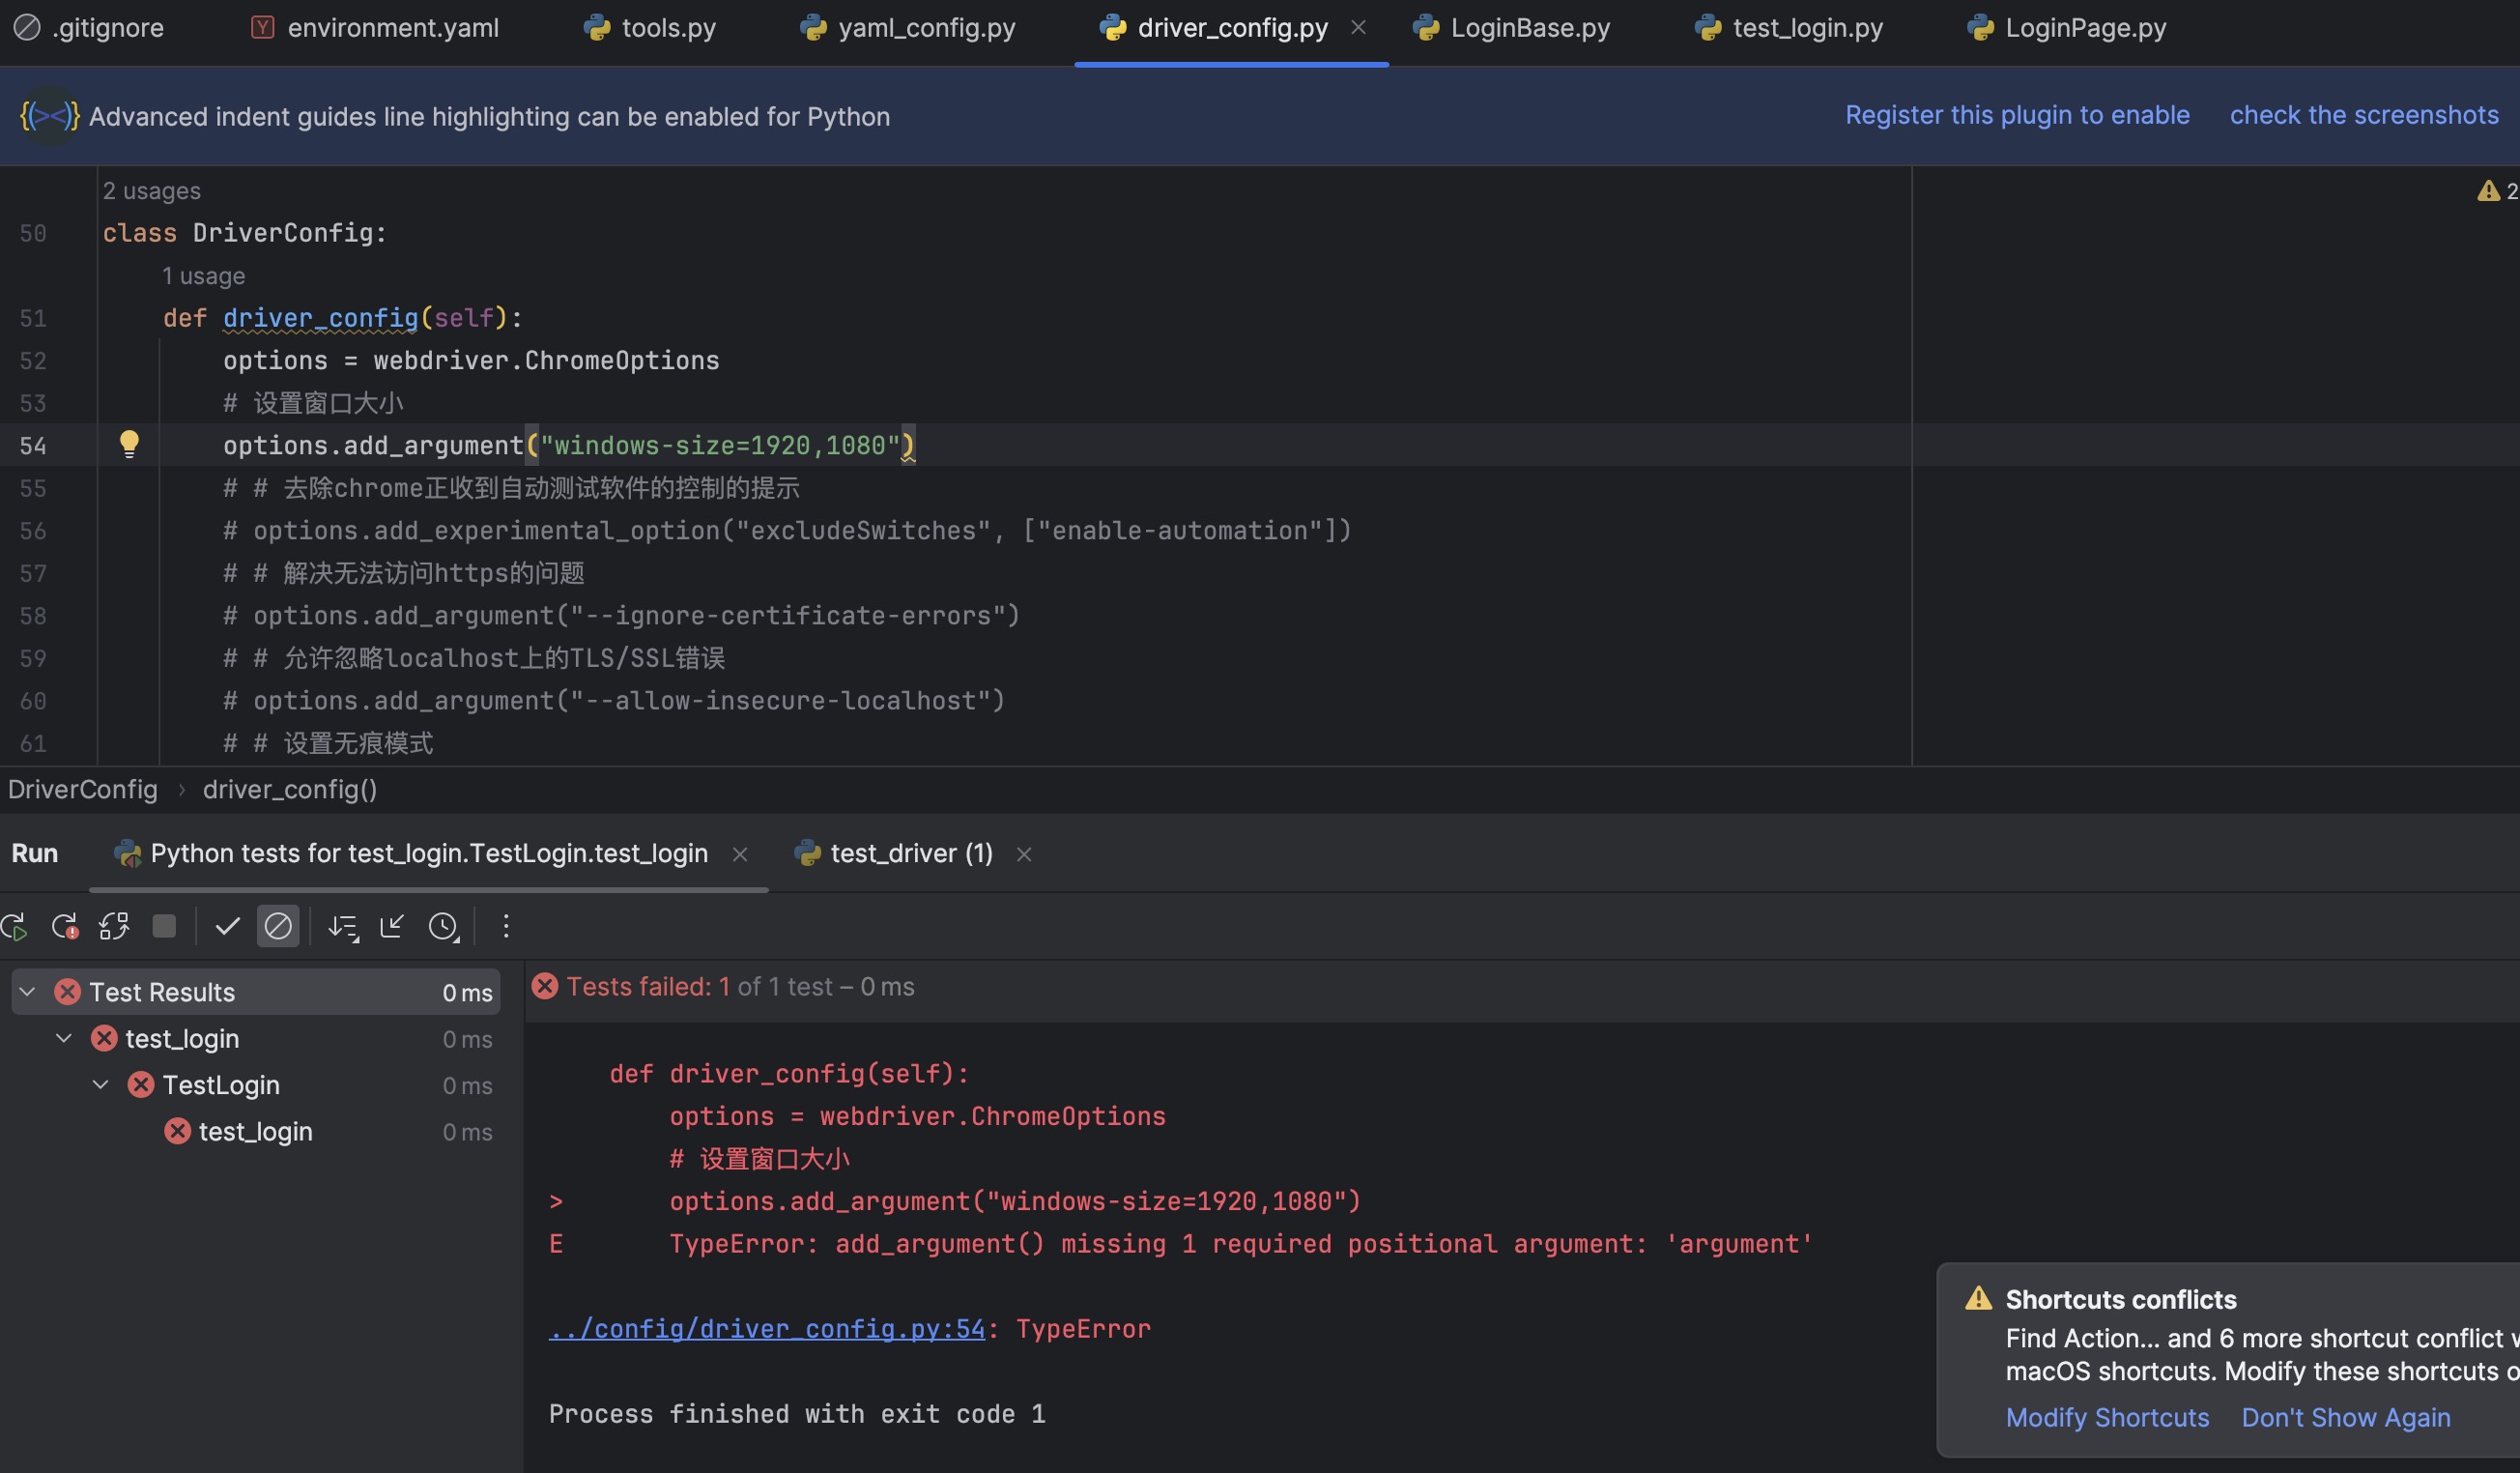
Task: Open the LoginBase.py tab
Action: (1511, 28)
